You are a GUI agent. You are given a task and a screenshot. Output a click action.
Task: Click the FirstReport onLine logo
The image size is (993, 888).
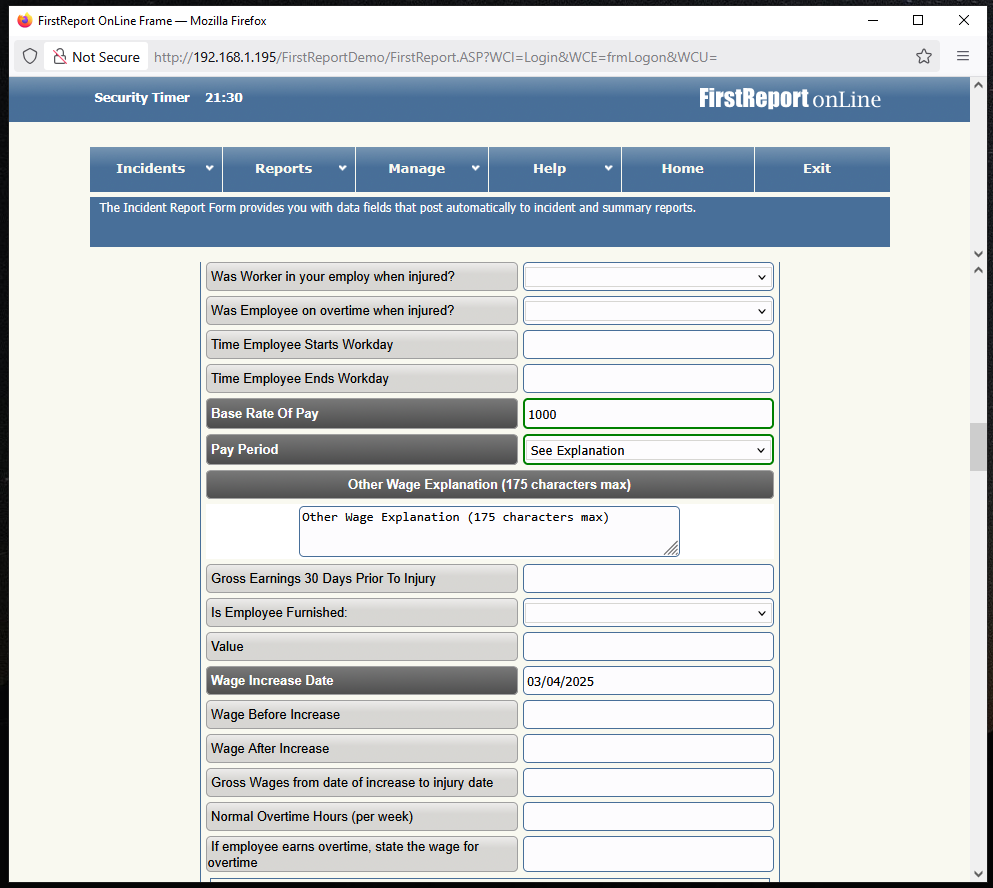[x=789, y=99]
